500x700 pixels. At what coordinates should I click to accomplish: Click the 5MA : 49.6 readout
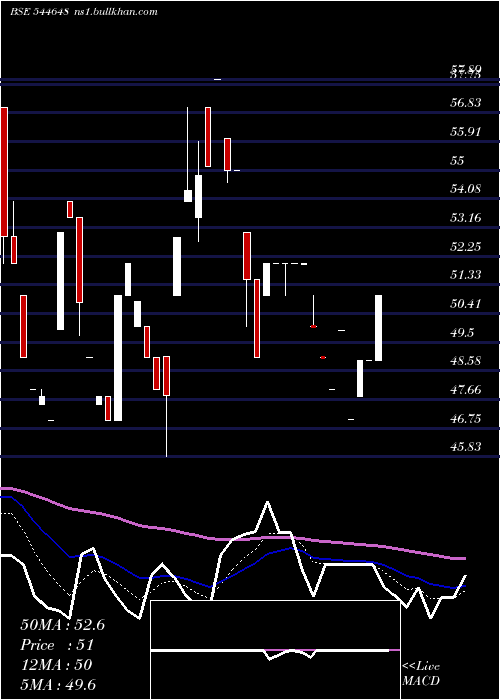click(x=58, y=684)
